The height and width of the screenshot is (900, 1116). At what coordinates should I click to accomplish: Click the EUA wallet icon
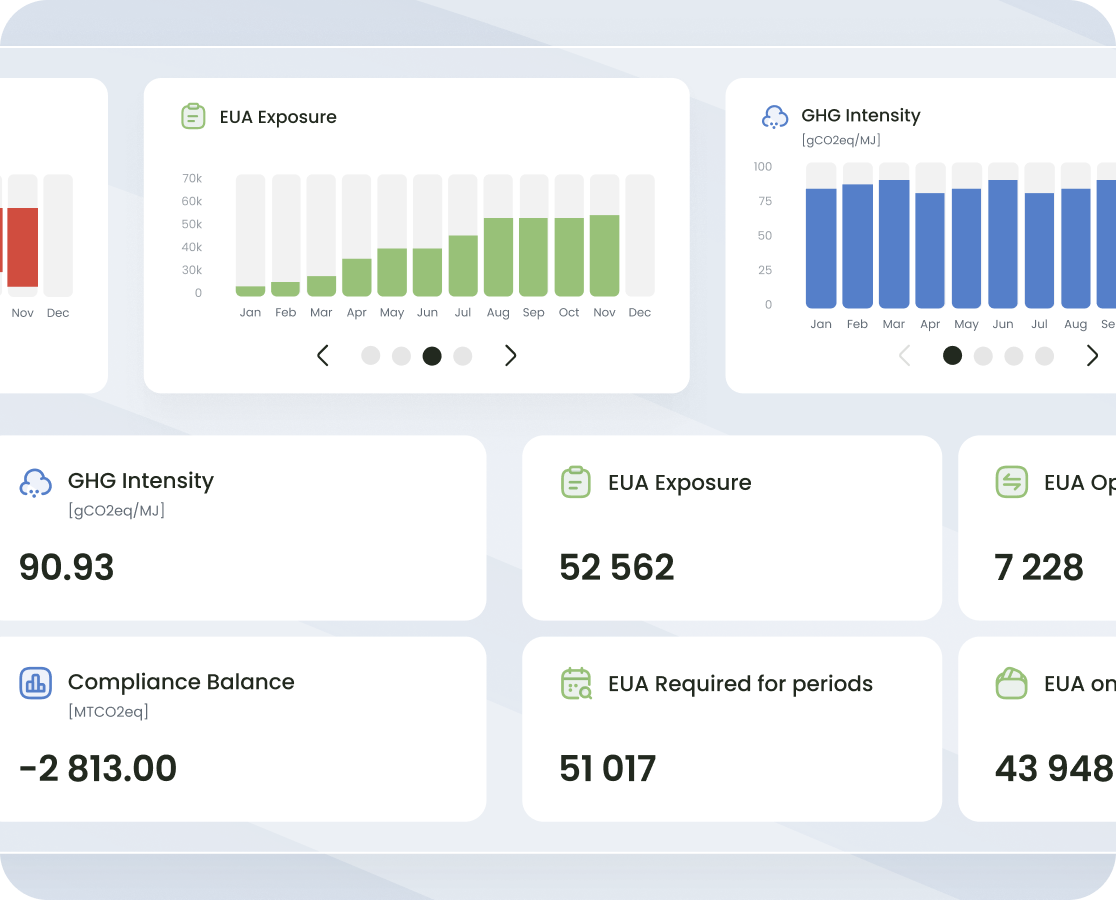[x=1011, y=684]
